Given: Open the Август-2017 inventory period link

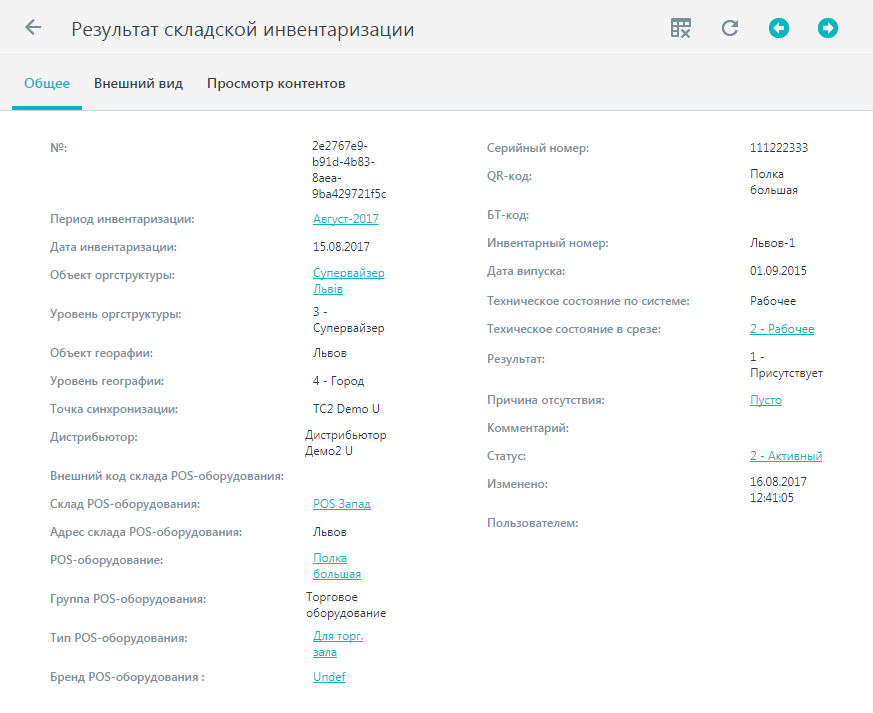Looking at the screenshot, I should pos(346,219).
